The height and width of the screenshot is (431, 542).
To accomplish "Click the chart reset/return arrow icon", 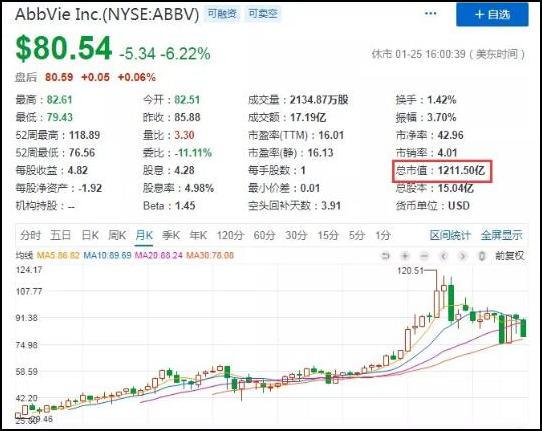I will [385, 256].
